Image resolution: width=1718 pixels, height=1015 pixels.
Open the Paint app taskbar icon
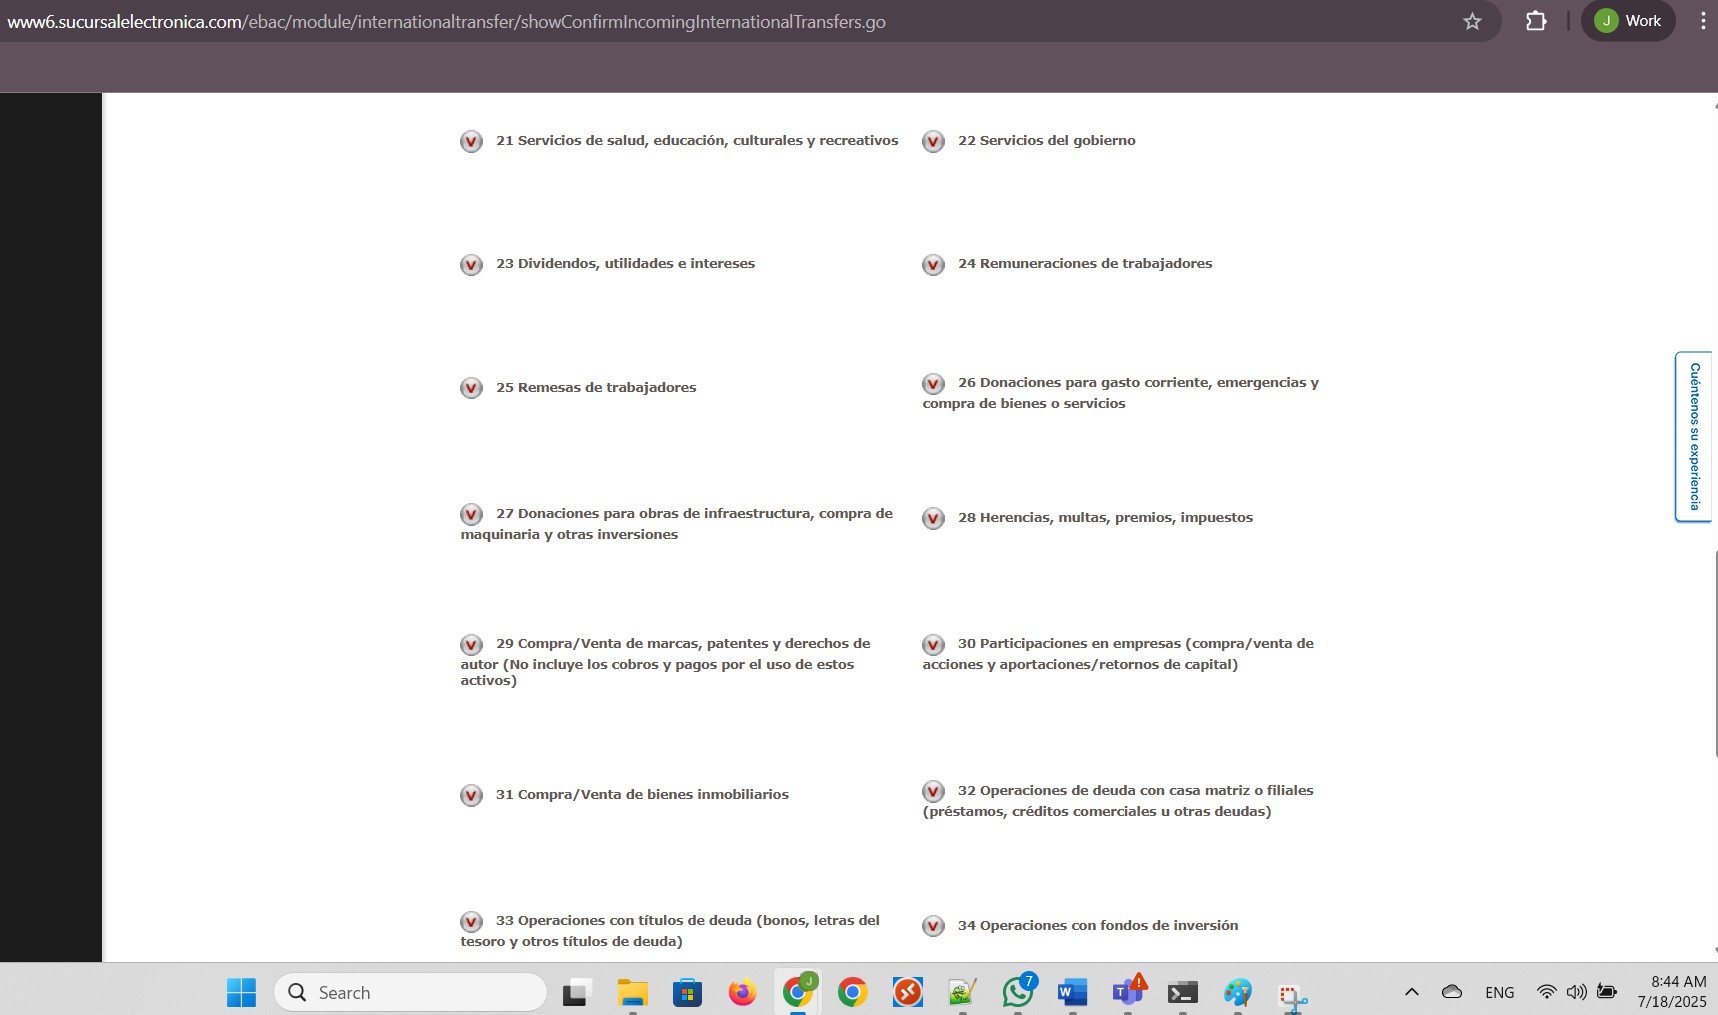tap(1237, 992)
